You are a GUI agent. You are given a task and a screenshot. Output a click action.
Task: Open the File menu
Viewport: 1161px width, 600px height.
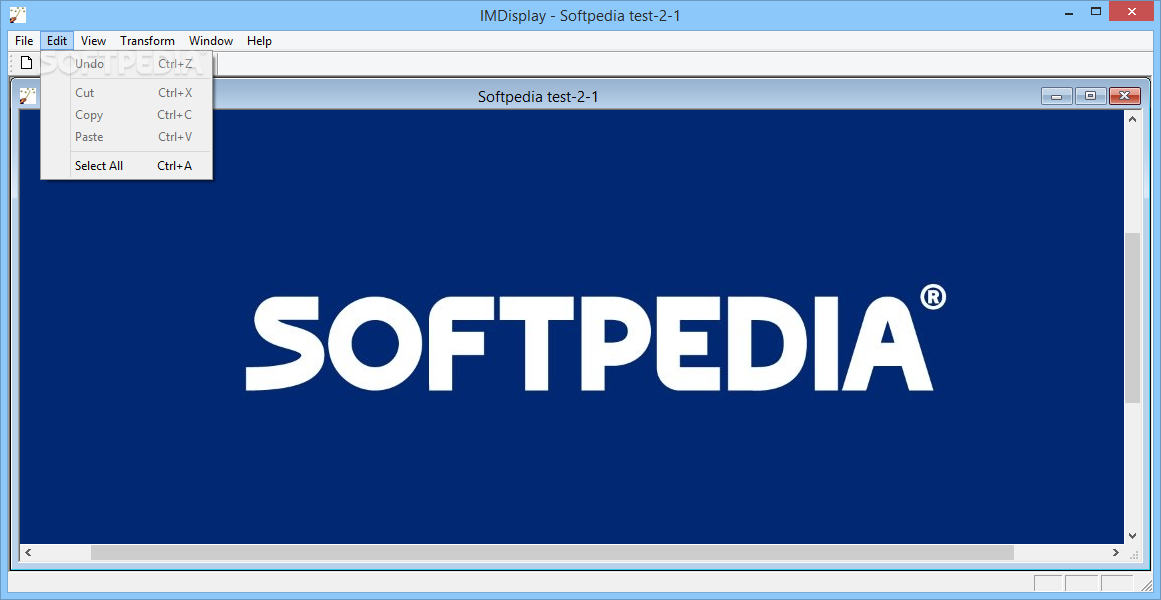point(24,41)
